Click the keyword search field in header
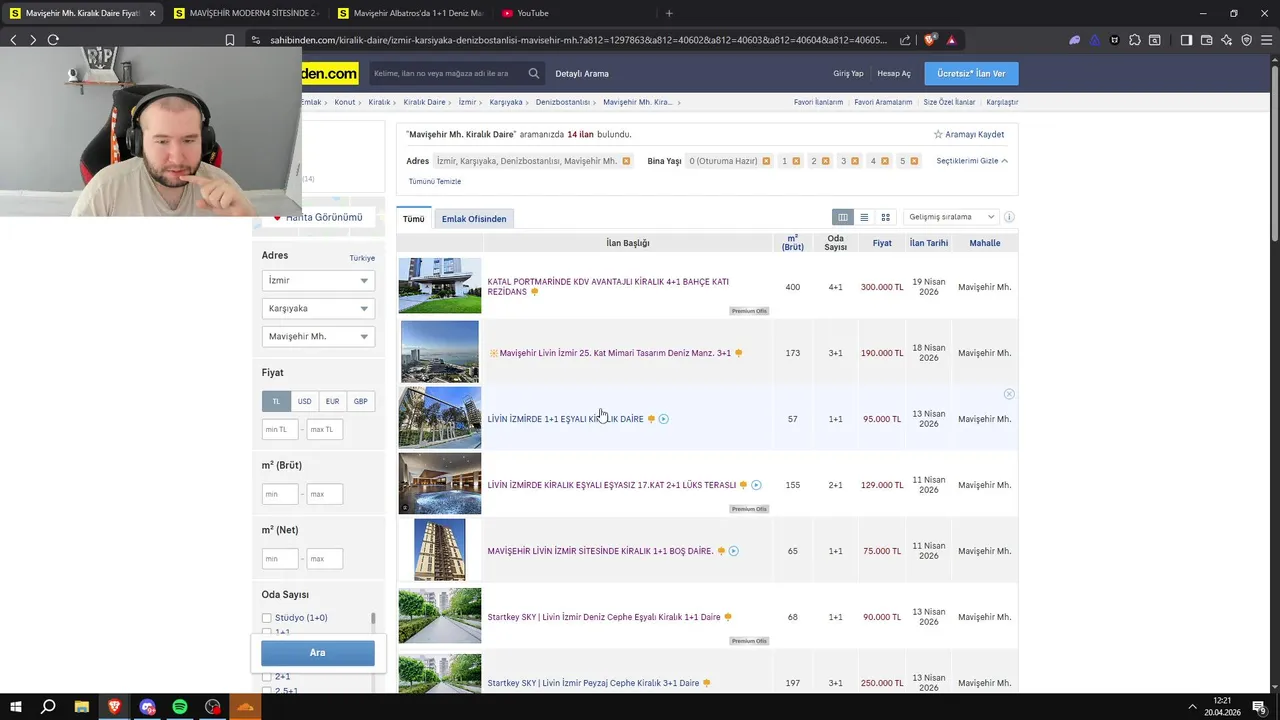Screen dimensions: 1280x720 pos(447,73)
